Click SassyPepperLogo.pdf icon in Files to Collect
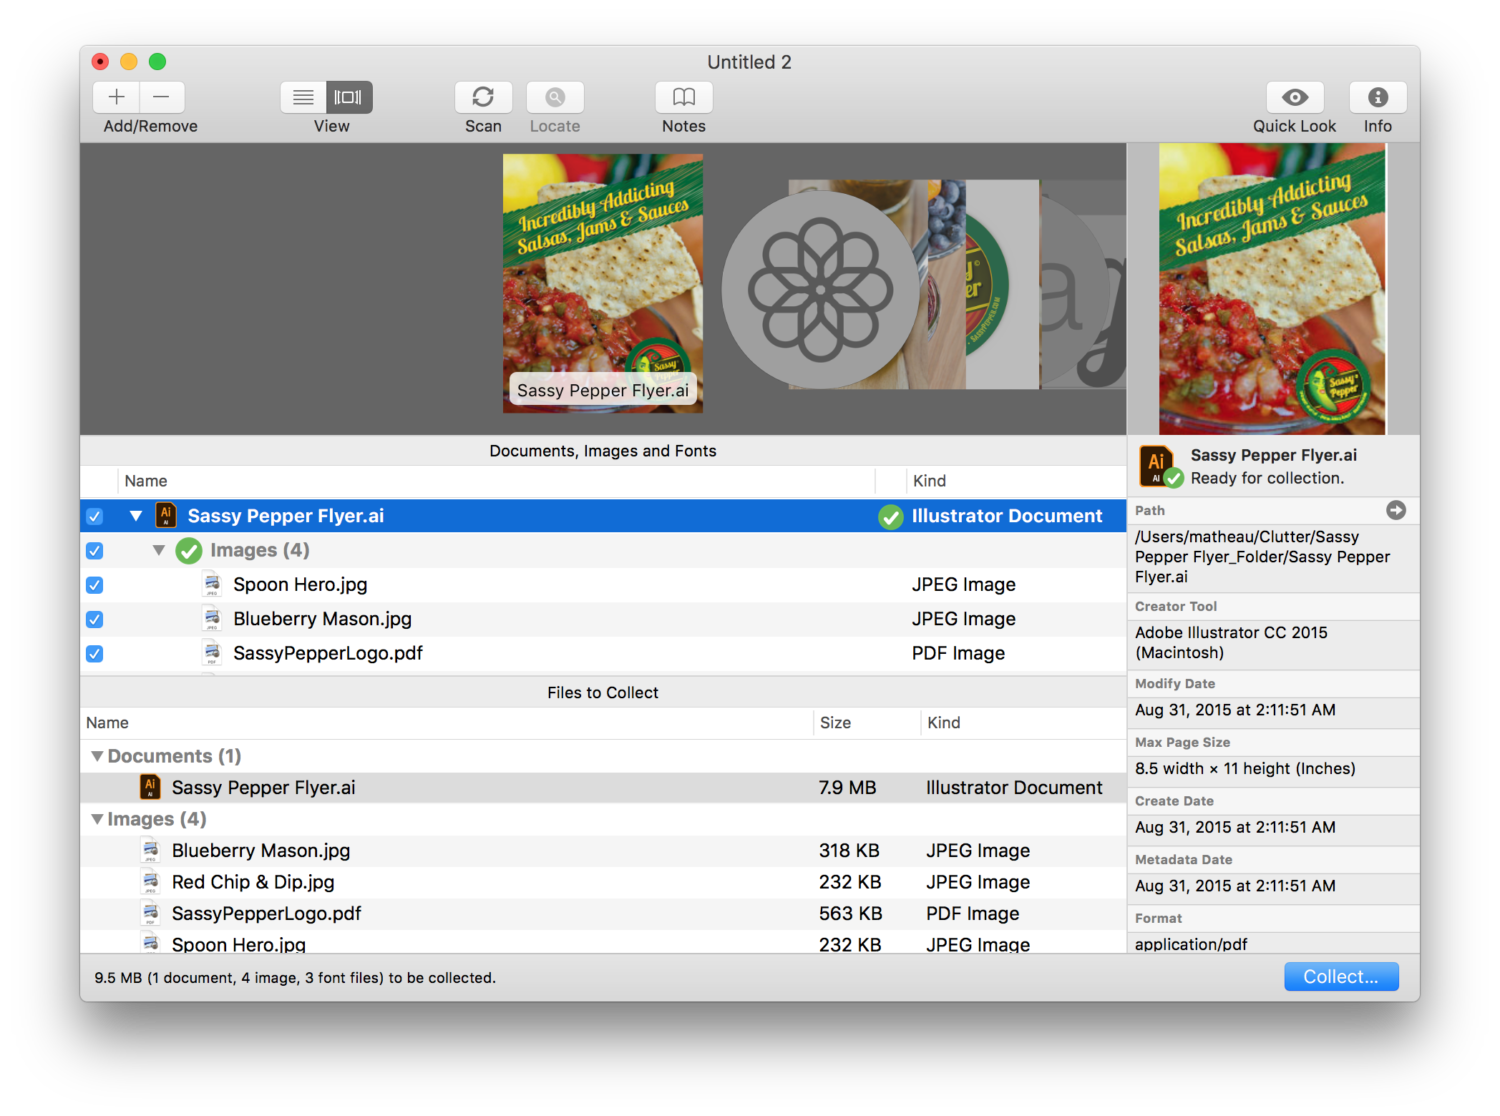 [150, 913]
